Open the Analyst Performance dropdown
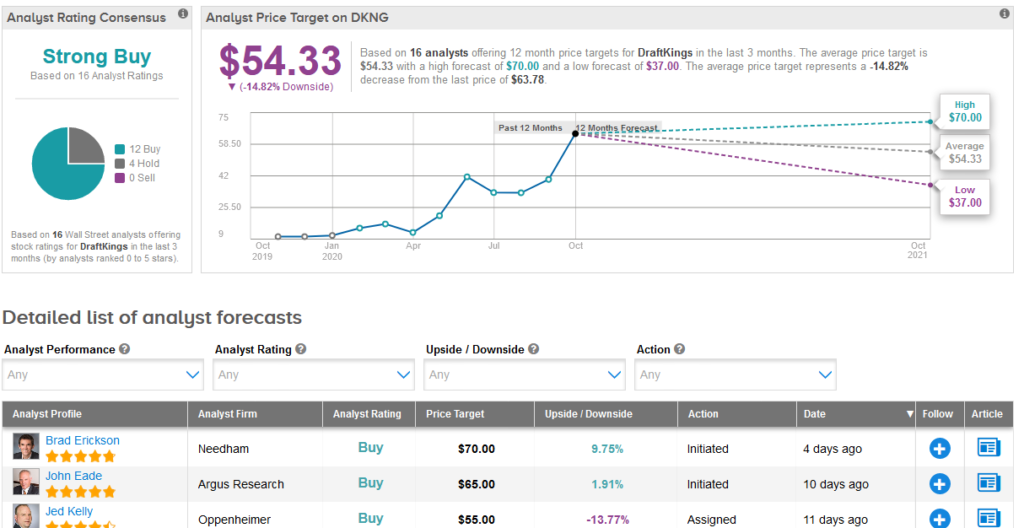Screen dimensions: 1024x528 point(103,375)
